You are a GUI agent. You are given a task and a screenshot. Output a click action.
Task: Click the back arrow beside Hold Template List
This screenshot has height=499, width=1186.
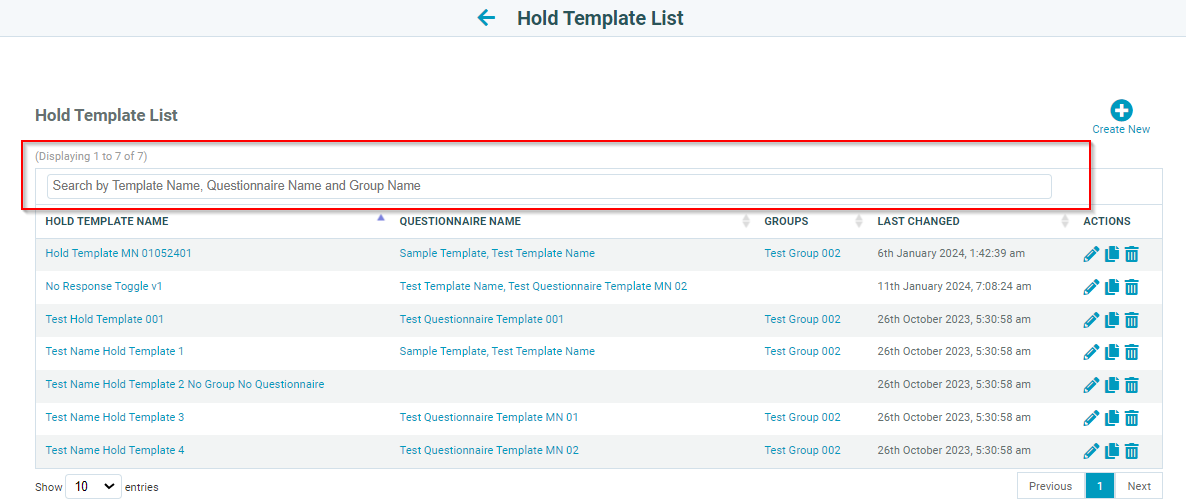click(x=486, y=17)
